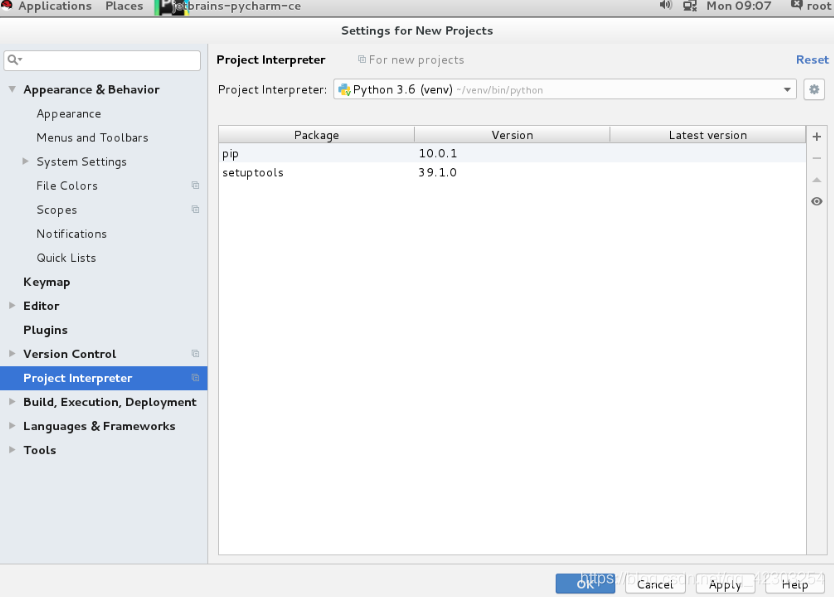The image size is (834, 597).
Task: Click Scopes project-level icon
Action: [x=195, y=209]
